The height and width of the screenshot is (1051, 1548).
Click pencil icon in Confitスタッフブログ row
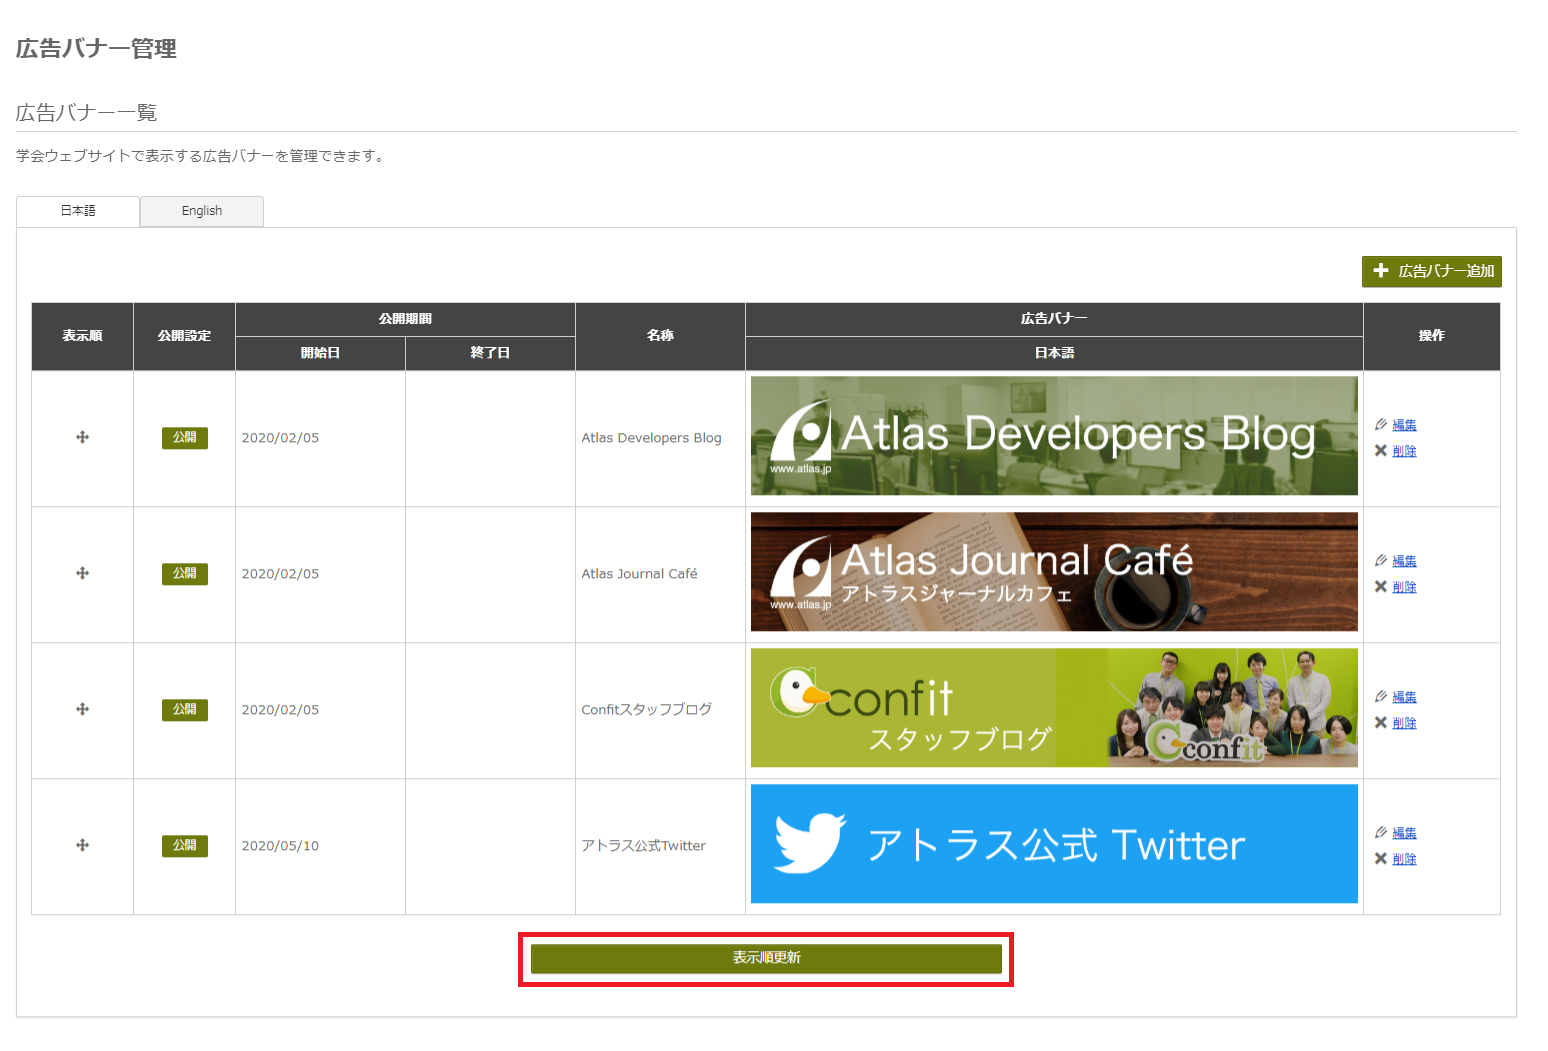coord(1381,696)
